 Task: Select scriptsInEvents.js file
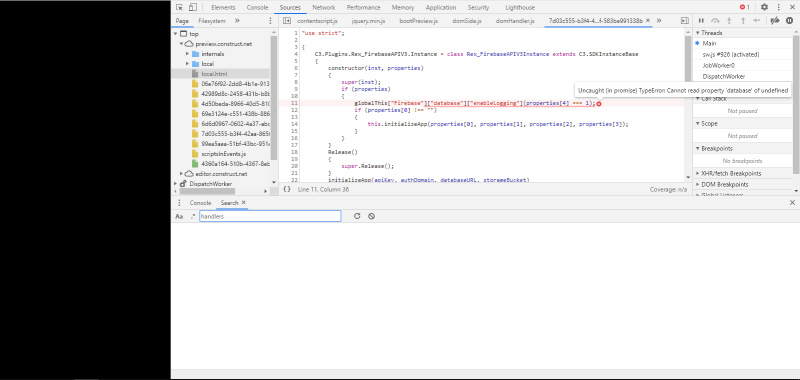[x=222, y=154]
